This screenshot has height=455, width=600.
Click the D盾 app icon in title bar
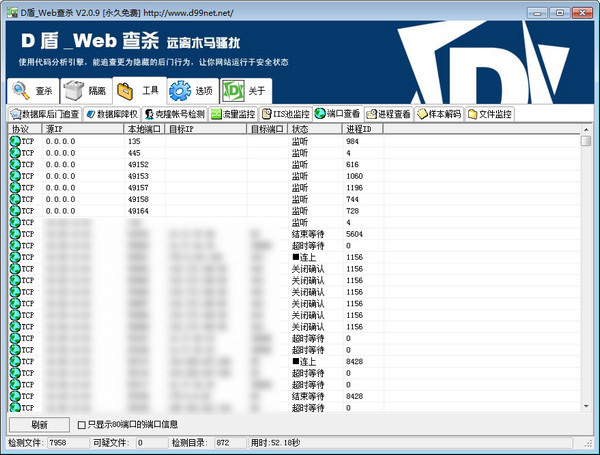13,13
